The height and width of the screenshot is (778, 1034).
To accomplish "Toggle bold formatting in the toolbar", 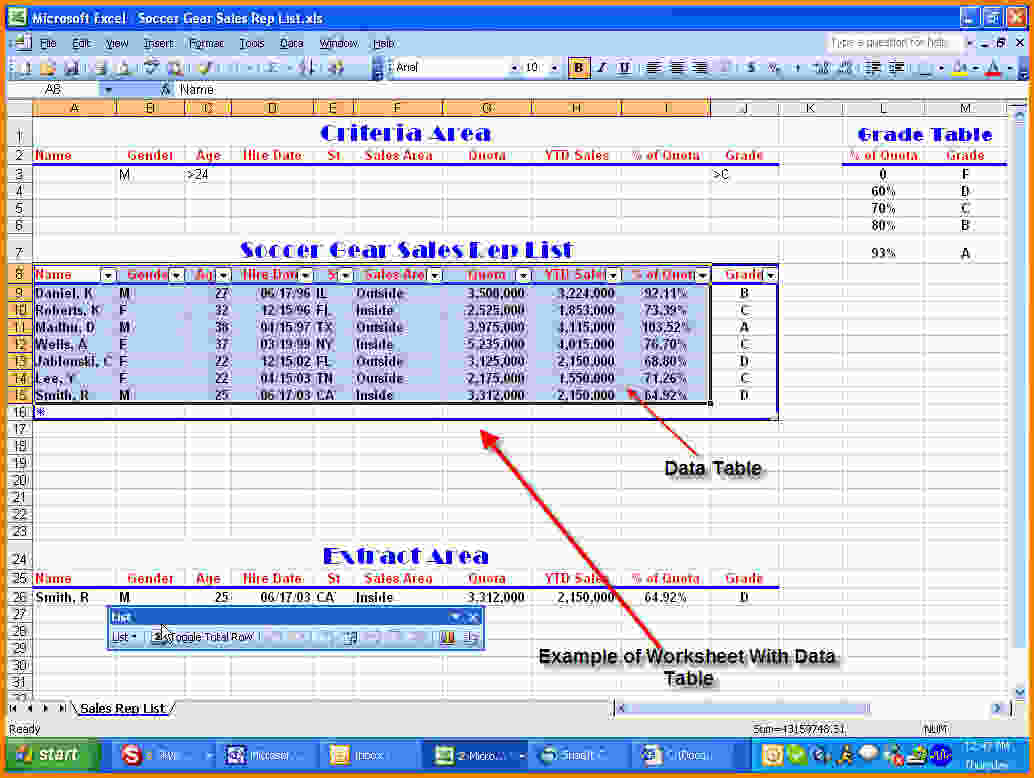I will (578, 68).
